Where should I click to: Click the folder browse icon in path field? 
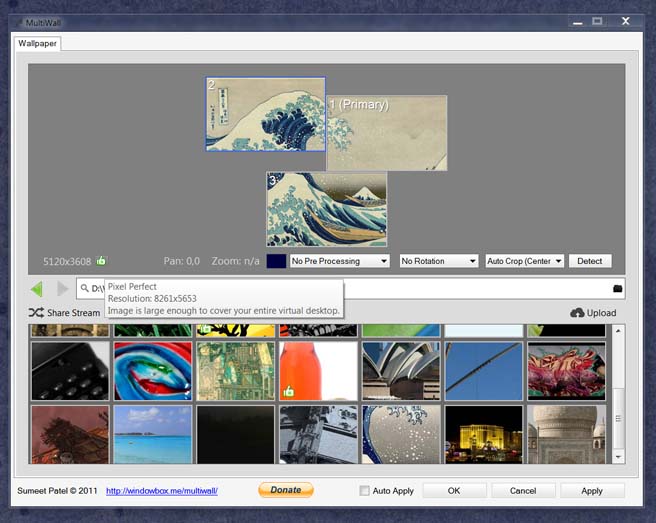point(618,289)
